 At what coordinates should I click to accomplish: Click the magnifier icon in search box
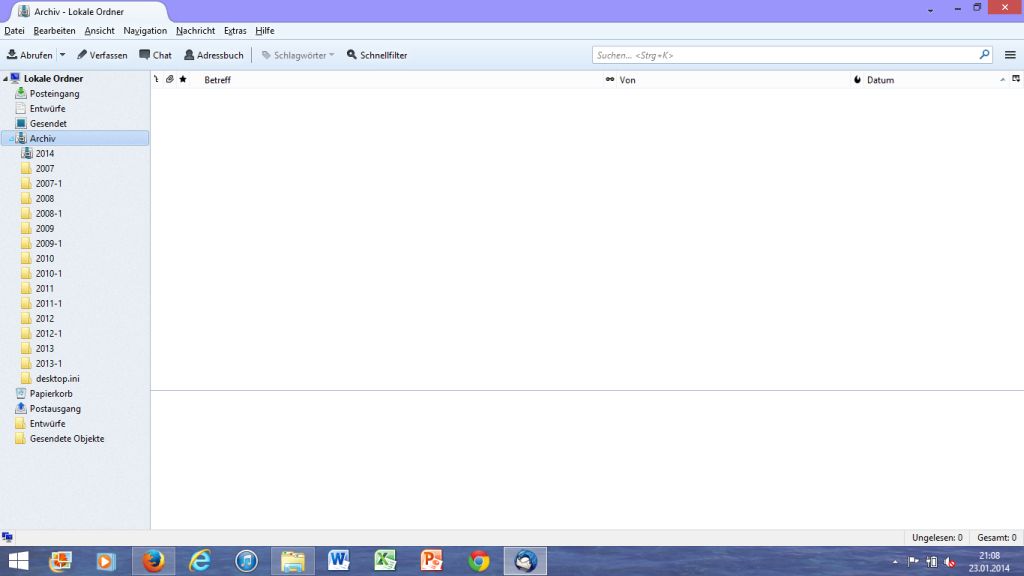[984, 55]
